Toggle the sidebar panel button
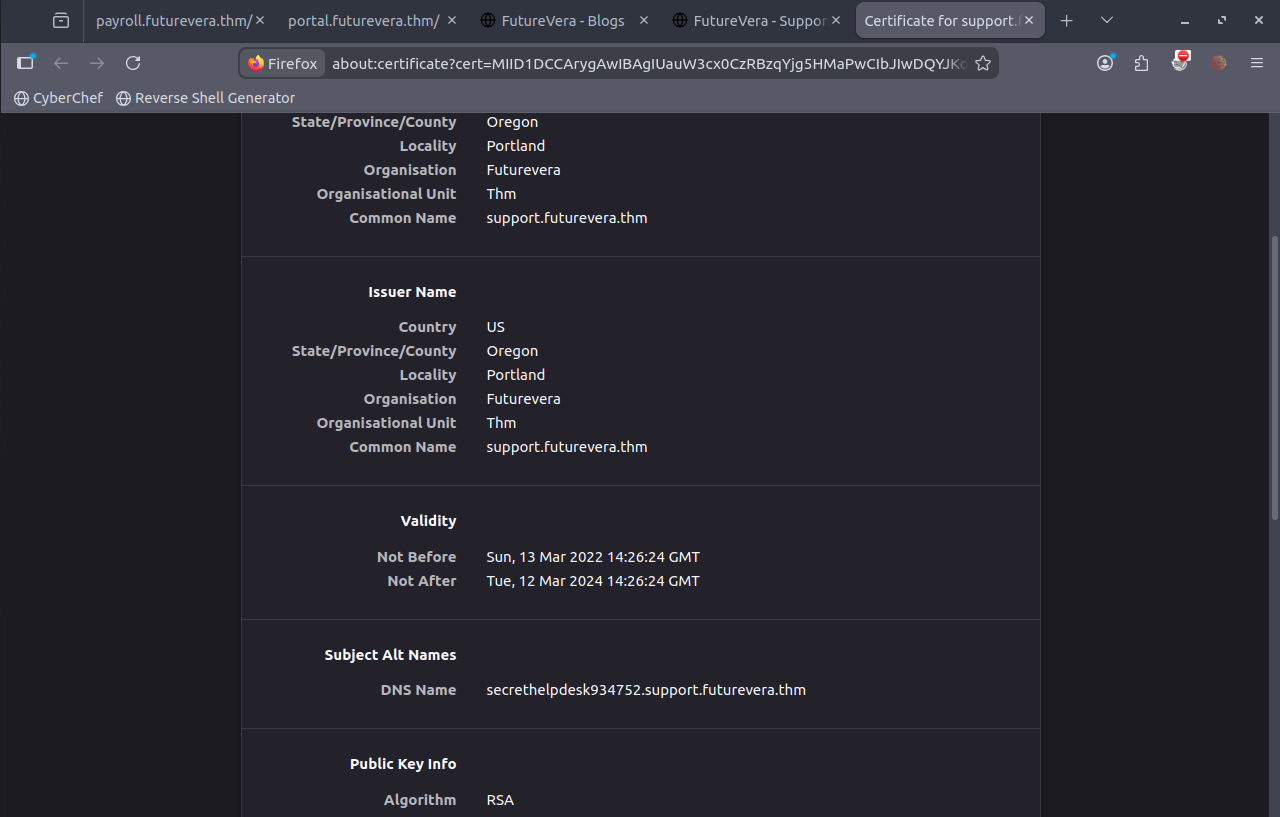The width and height of the screenshot is (1280, 817). pyautogui.click(x=26, y=63)
